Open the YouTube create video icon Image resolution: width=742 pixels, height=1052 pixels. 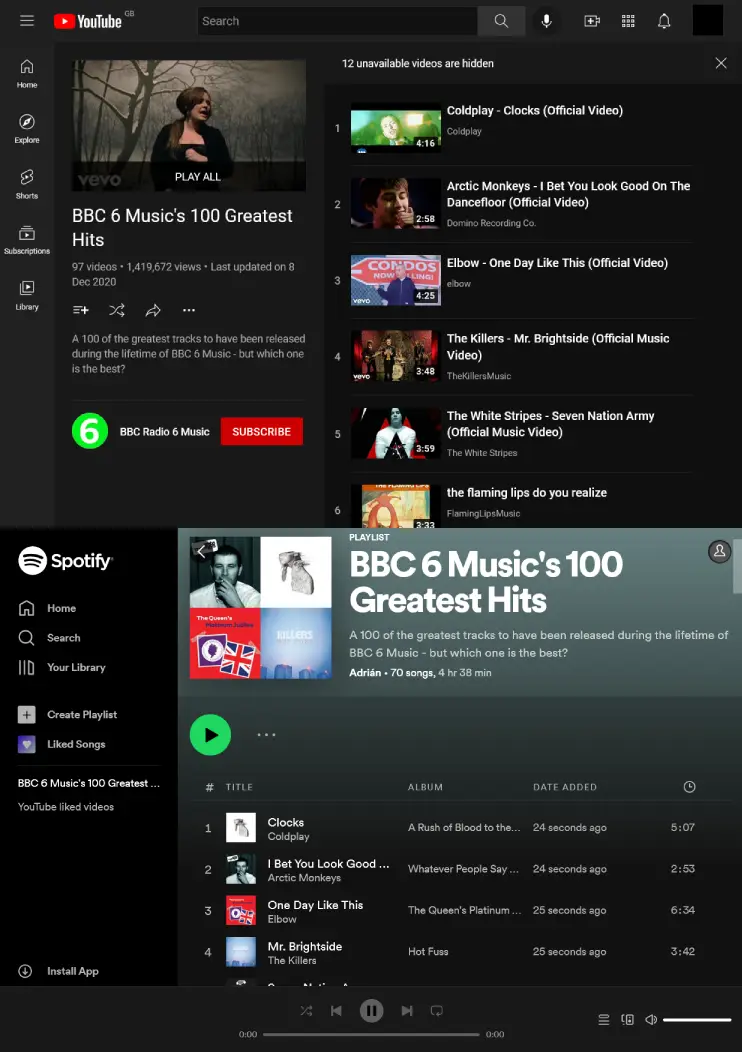tap(592, 21)
